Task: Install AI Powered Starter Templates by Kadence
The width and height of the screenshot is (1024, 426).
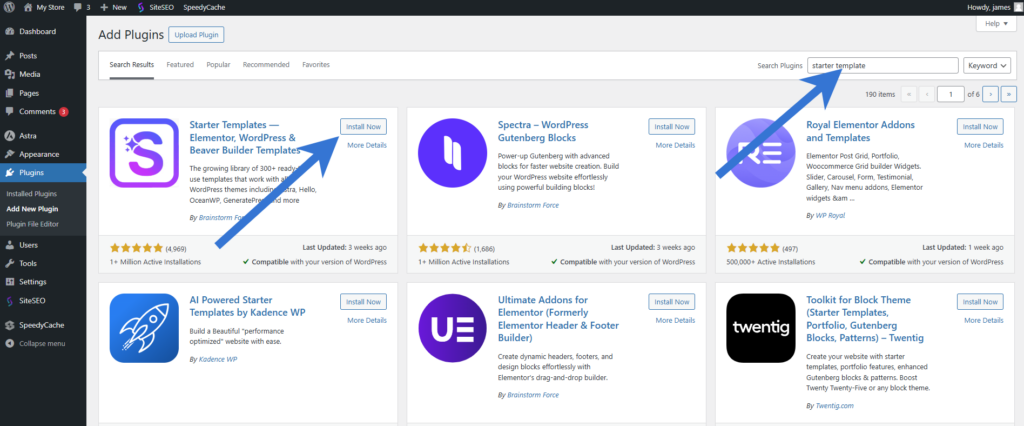Action: pyautogui.click(x=363, y=302)
